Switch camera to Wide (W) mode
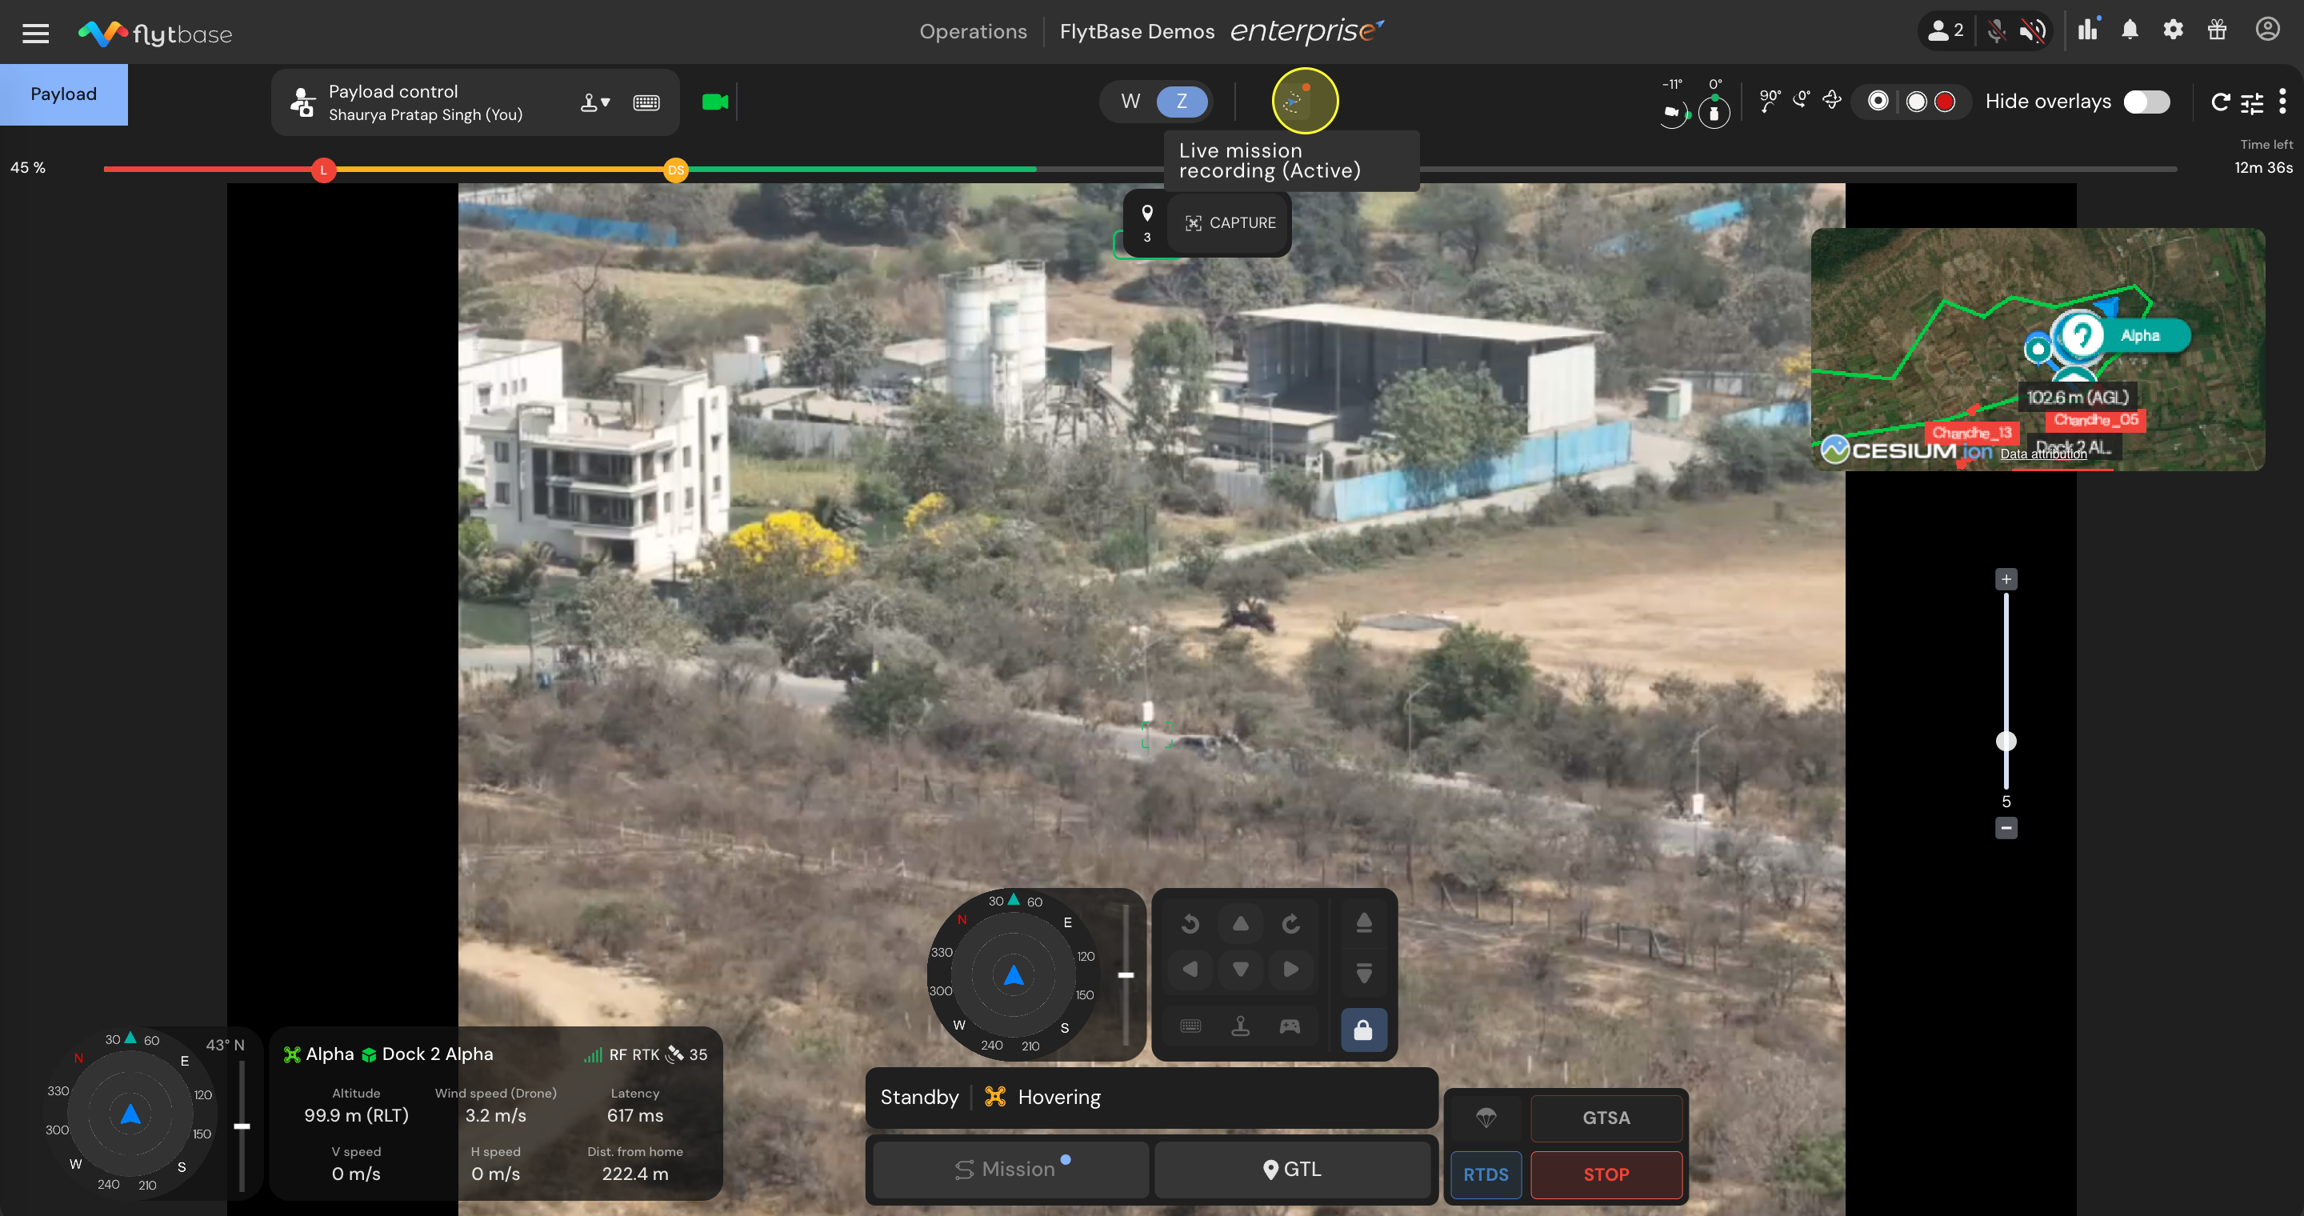2304x1216 pixels. 1131,102
